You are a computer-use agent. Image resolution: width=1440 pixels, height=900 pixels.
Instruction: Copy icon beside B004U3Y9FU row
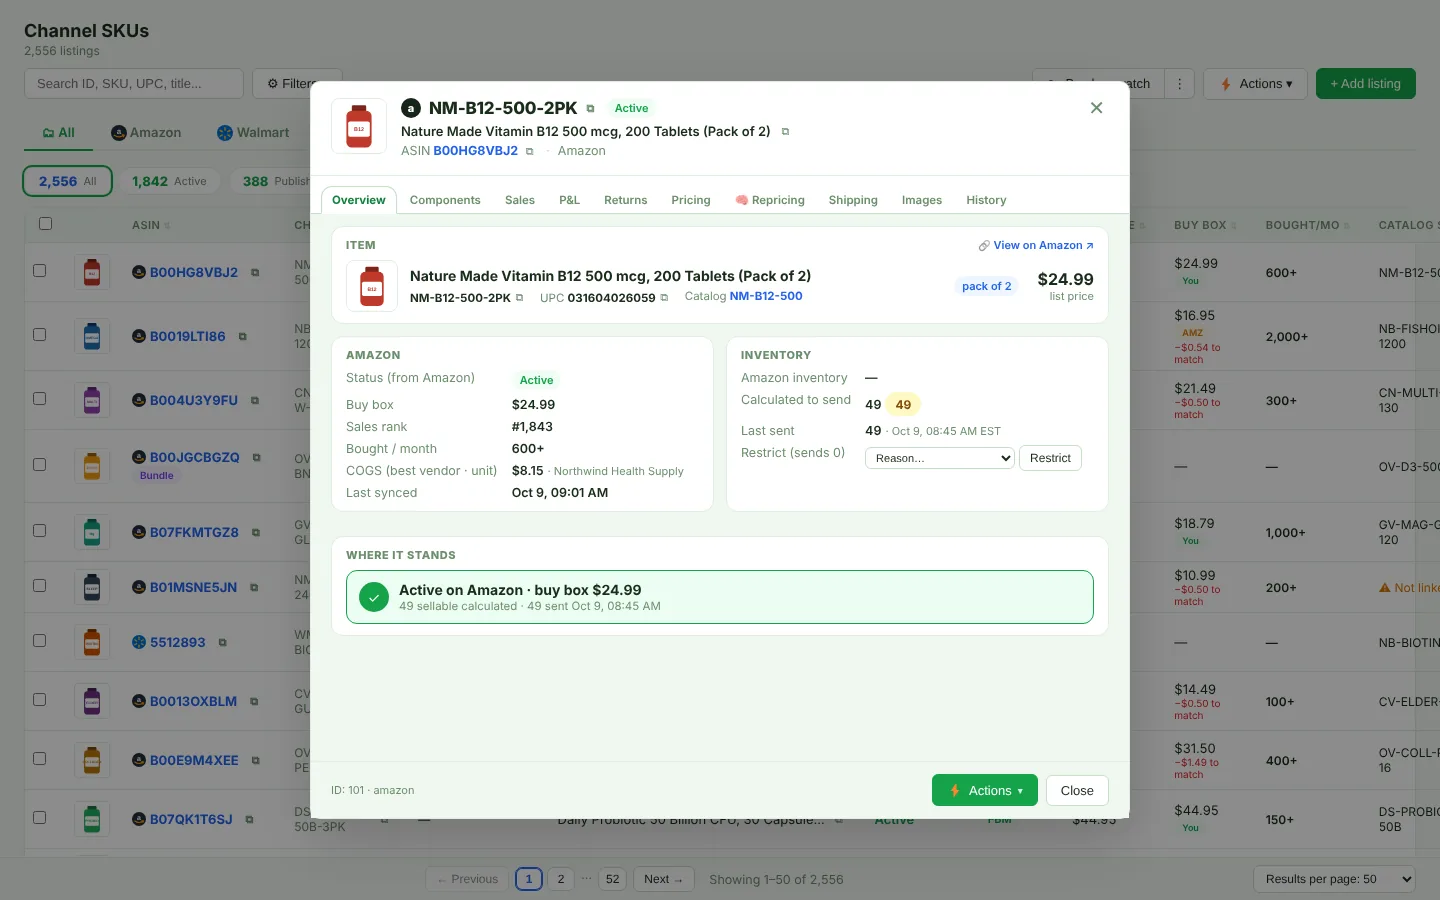pyautogui.click(x=255, y=401)
